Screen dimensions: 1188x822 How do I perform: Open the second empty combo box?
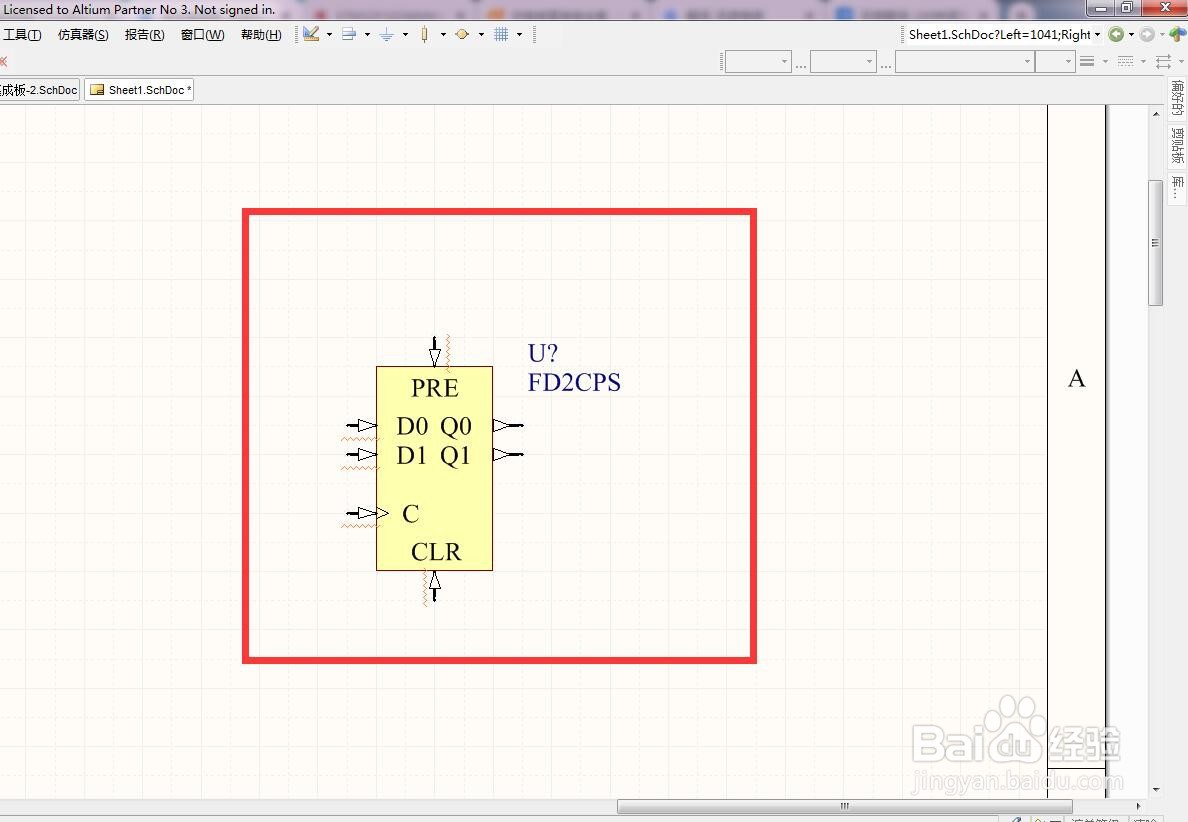pyautogui.click(x=843, y=61)
